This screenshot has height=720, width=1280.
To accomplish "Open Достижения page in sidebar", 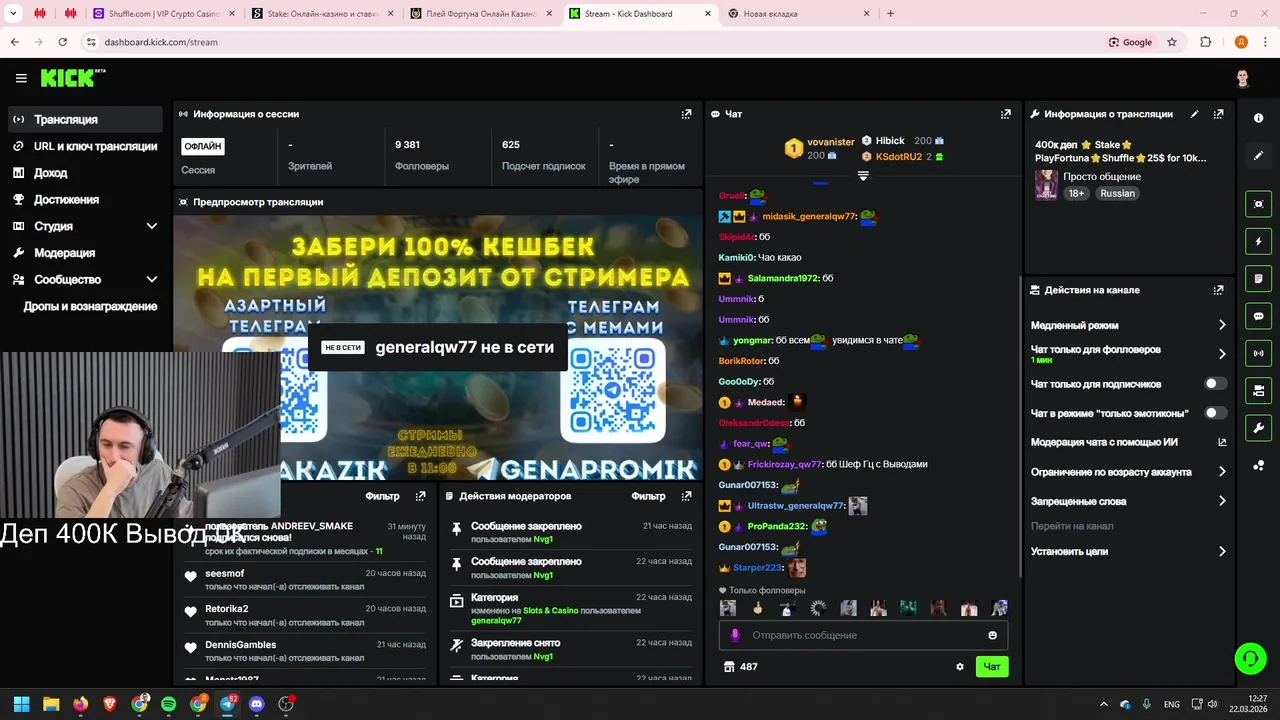I will tap(86, 200).
